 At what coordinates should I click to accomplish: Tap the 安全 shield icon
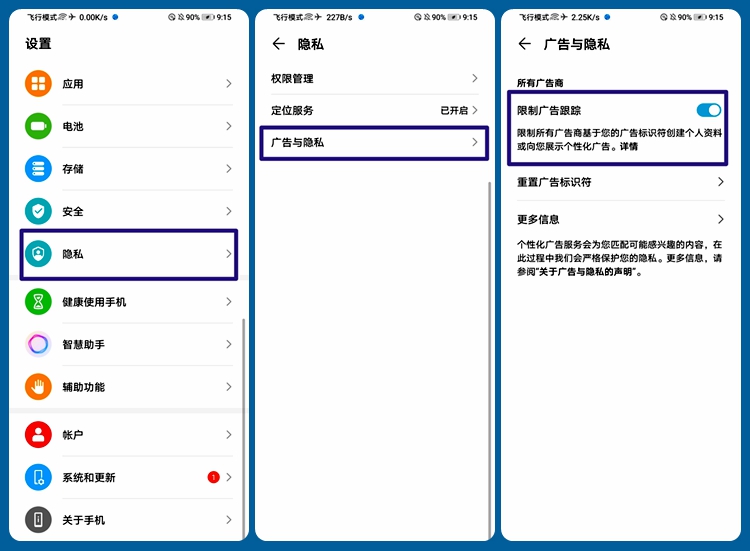point(38,211)
